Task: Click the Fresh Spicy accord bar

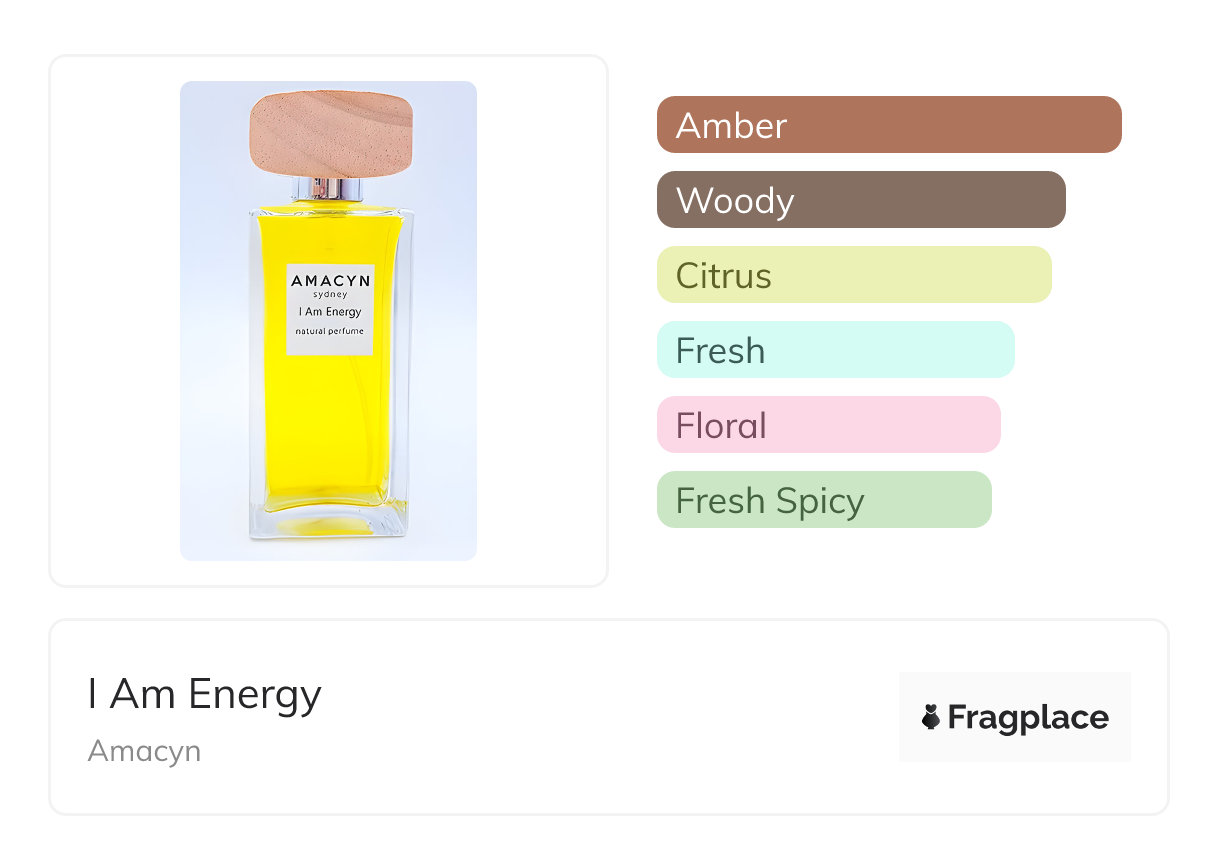Action: click(823, 500)
